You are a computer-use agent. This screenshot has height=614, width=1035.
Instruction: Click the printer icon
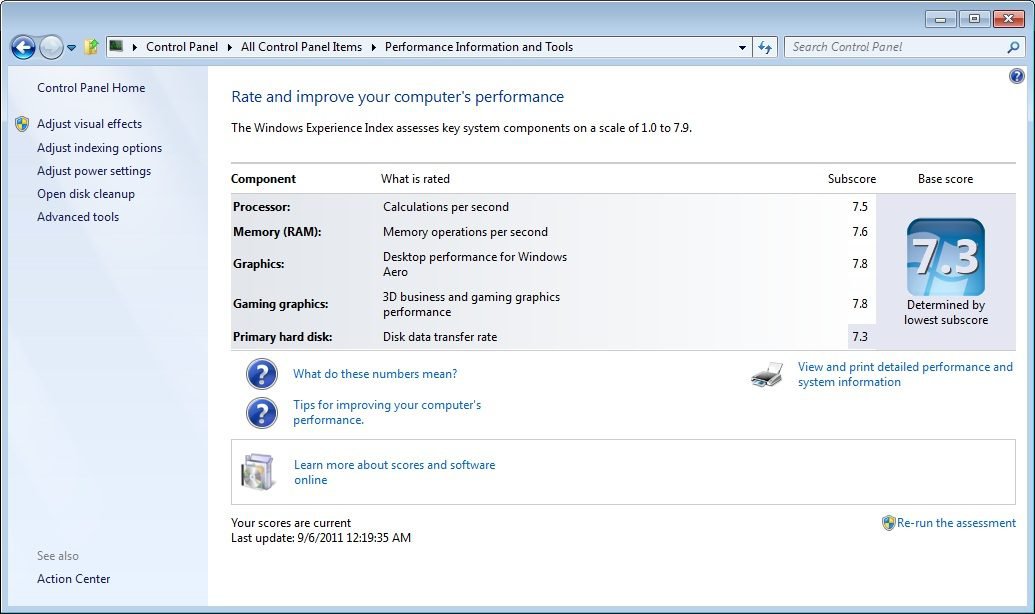(767, 374)
